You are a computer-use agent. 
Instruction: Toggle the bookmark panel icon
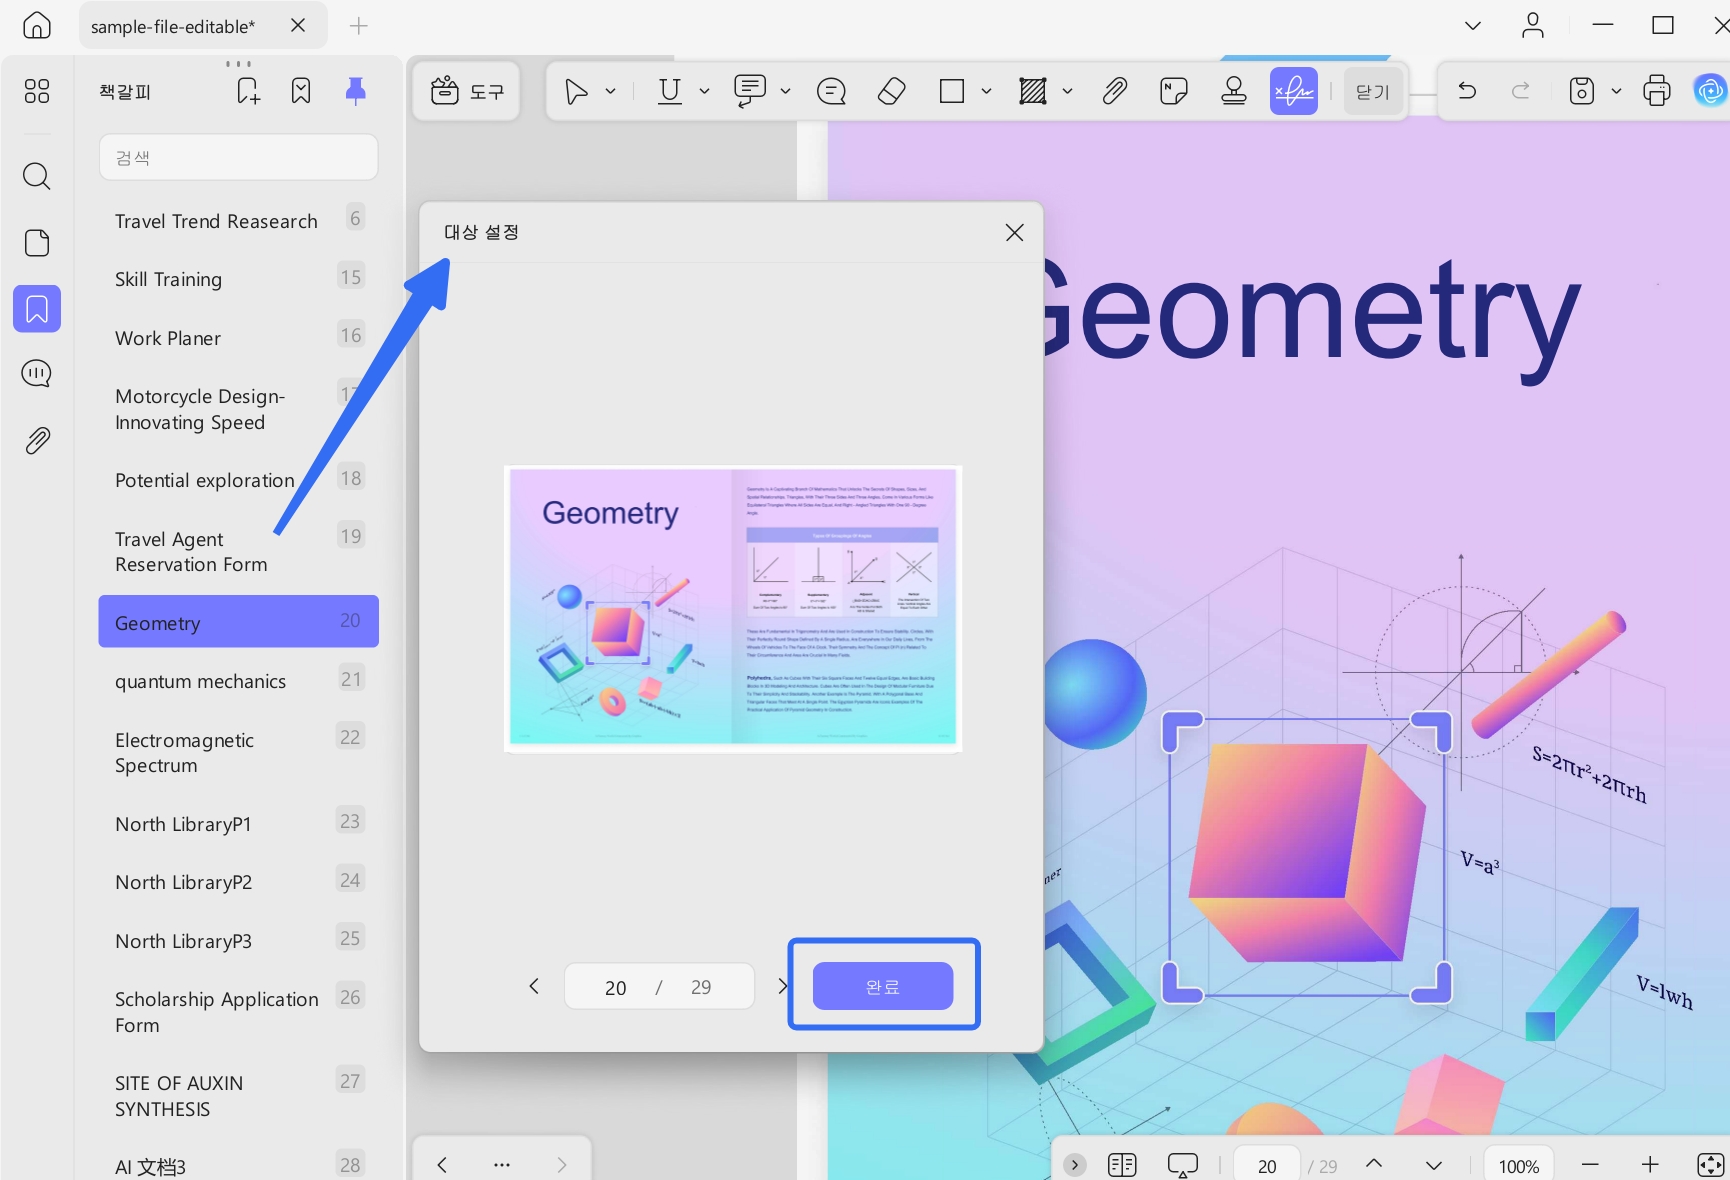pos(37,309)
